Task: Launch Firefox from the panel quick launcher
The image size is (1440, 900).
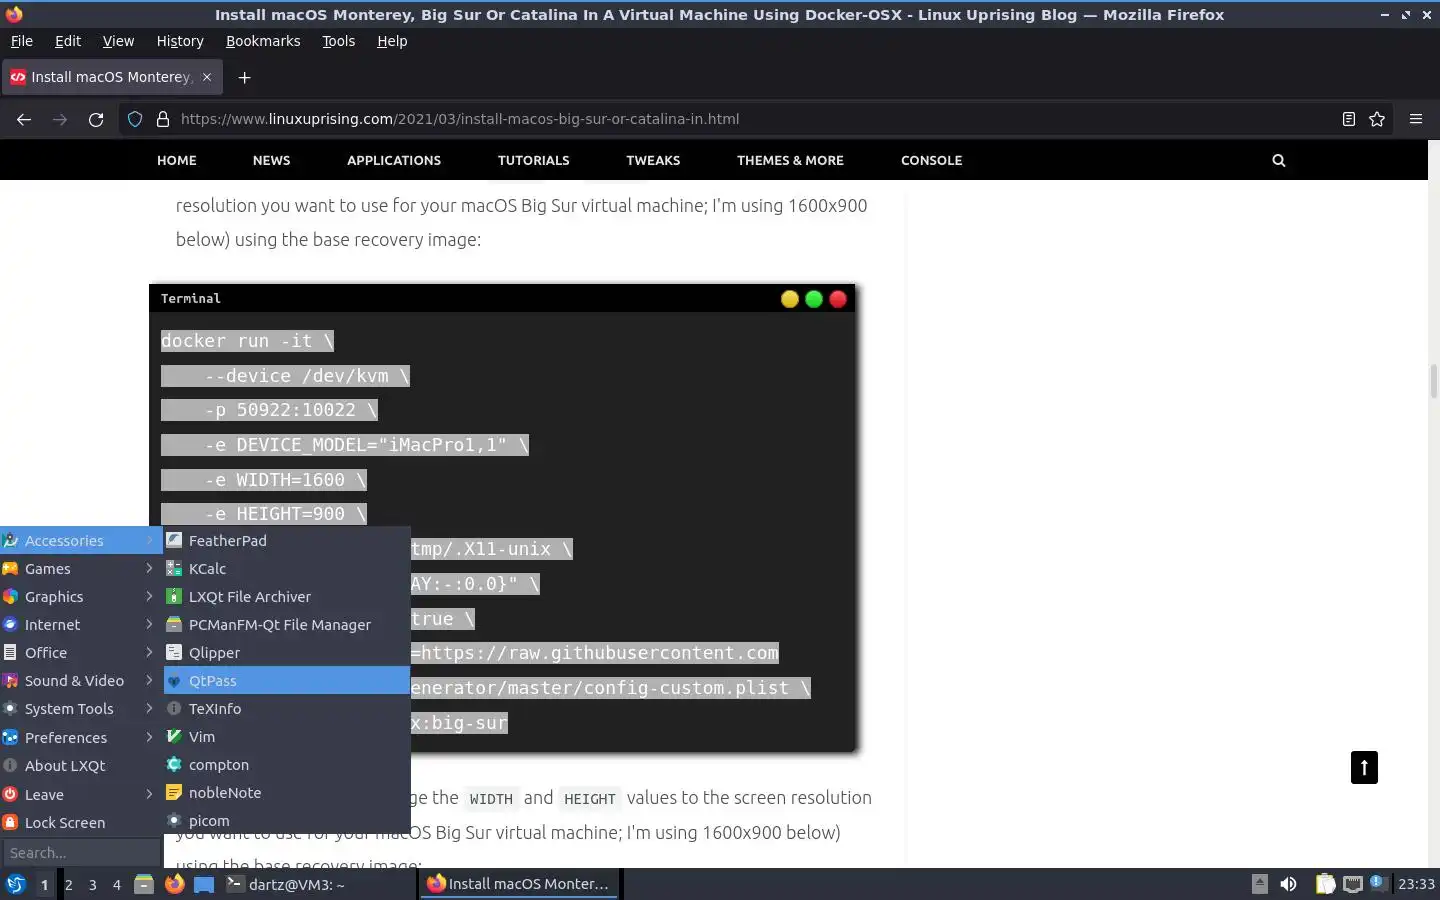Action: click(174, 884)
